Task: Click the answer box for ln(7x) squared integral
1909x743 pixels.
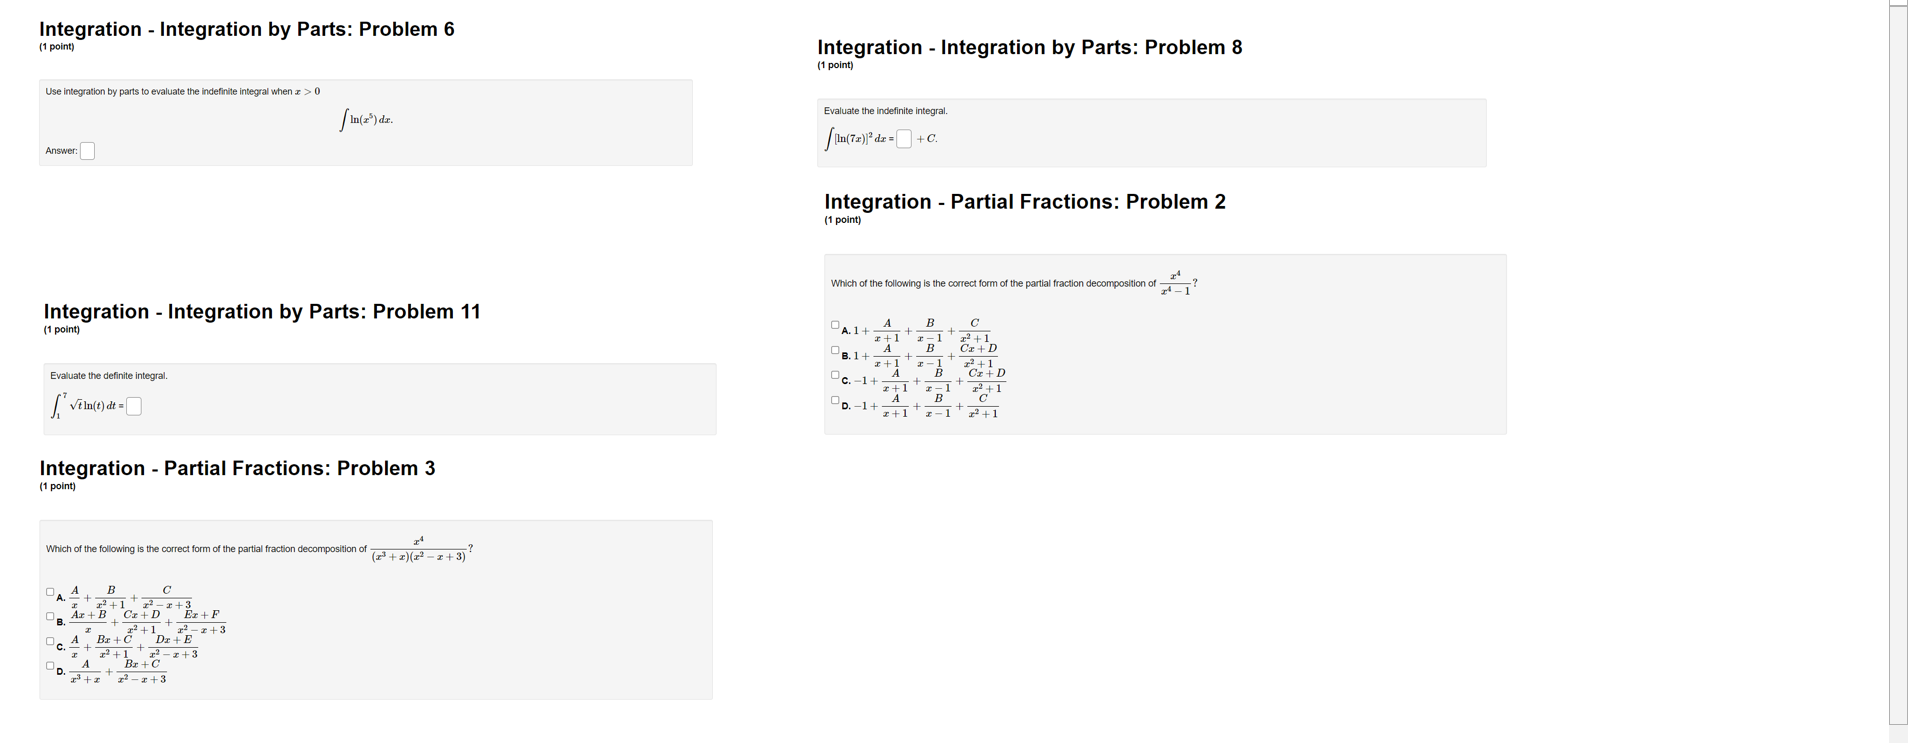Action: click(x=903, y=138)
